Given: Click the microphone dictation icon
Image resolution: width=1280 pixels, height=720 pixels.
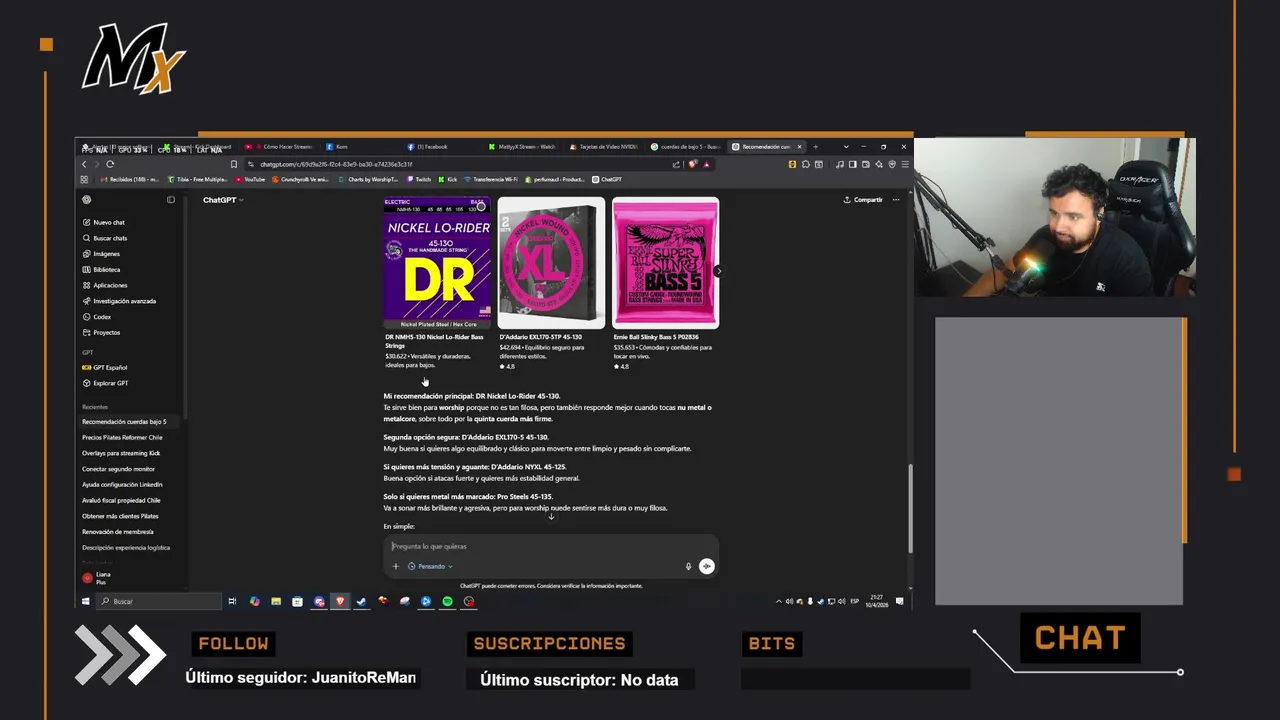Looking at the screenshot, I should [688, 566].
